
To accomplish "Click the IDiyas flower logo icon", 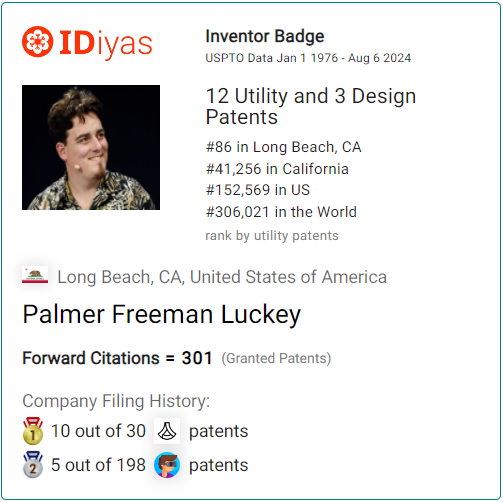I will [37, 42].
